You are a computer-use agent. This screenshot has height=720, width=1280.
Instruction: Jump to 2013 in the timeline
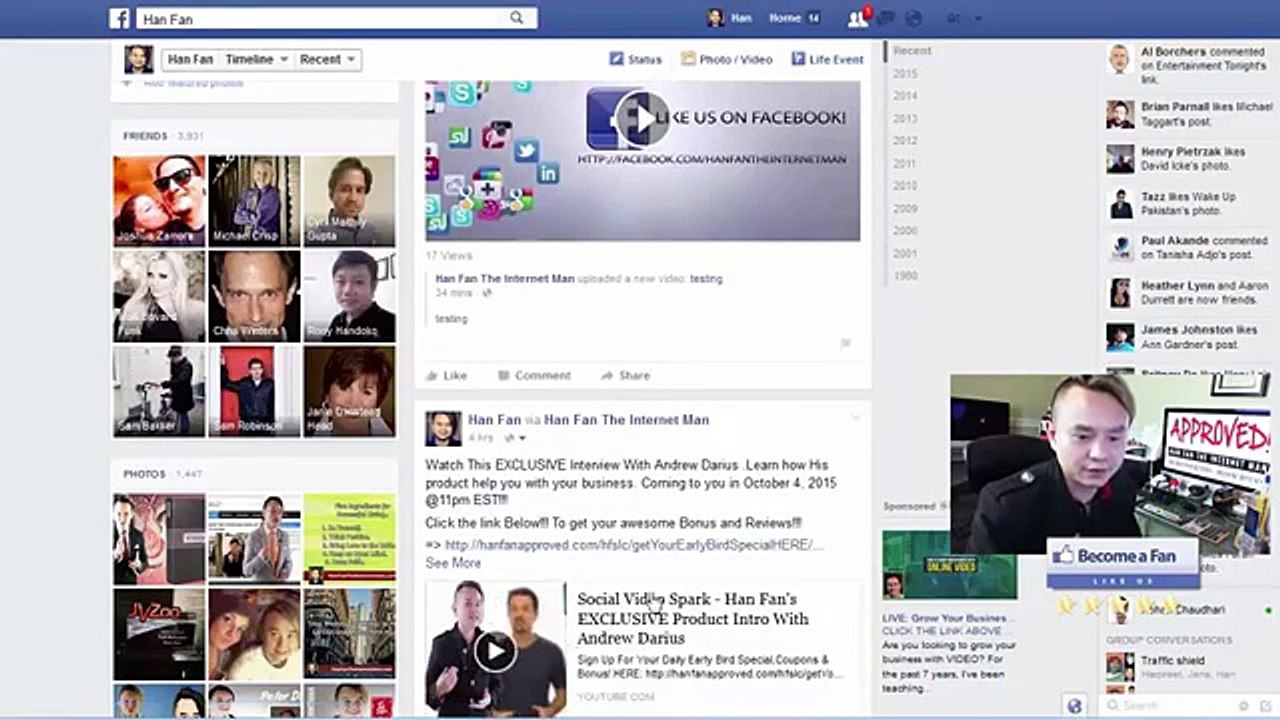click(x=905, y=118)
